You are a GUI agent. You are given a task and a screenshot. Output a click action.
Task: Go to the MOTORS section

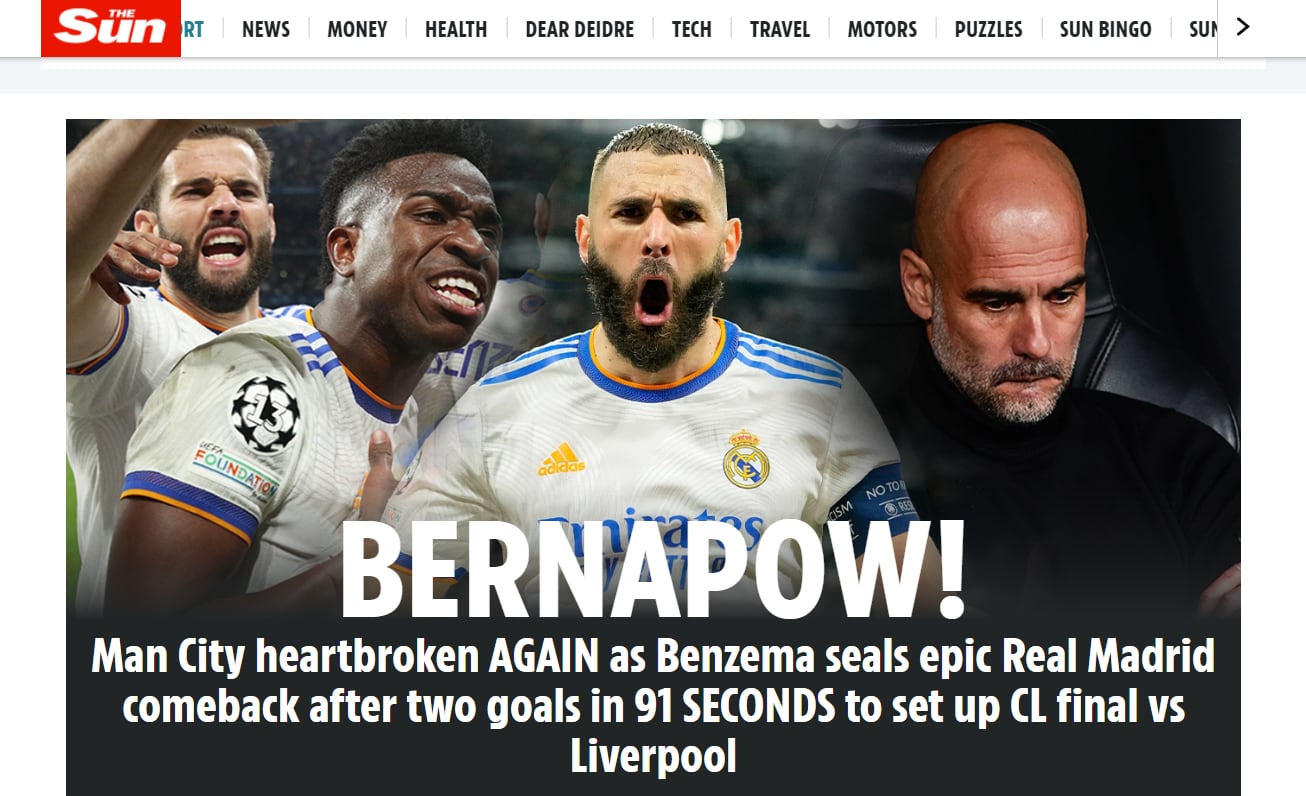[x=882, y=29]
